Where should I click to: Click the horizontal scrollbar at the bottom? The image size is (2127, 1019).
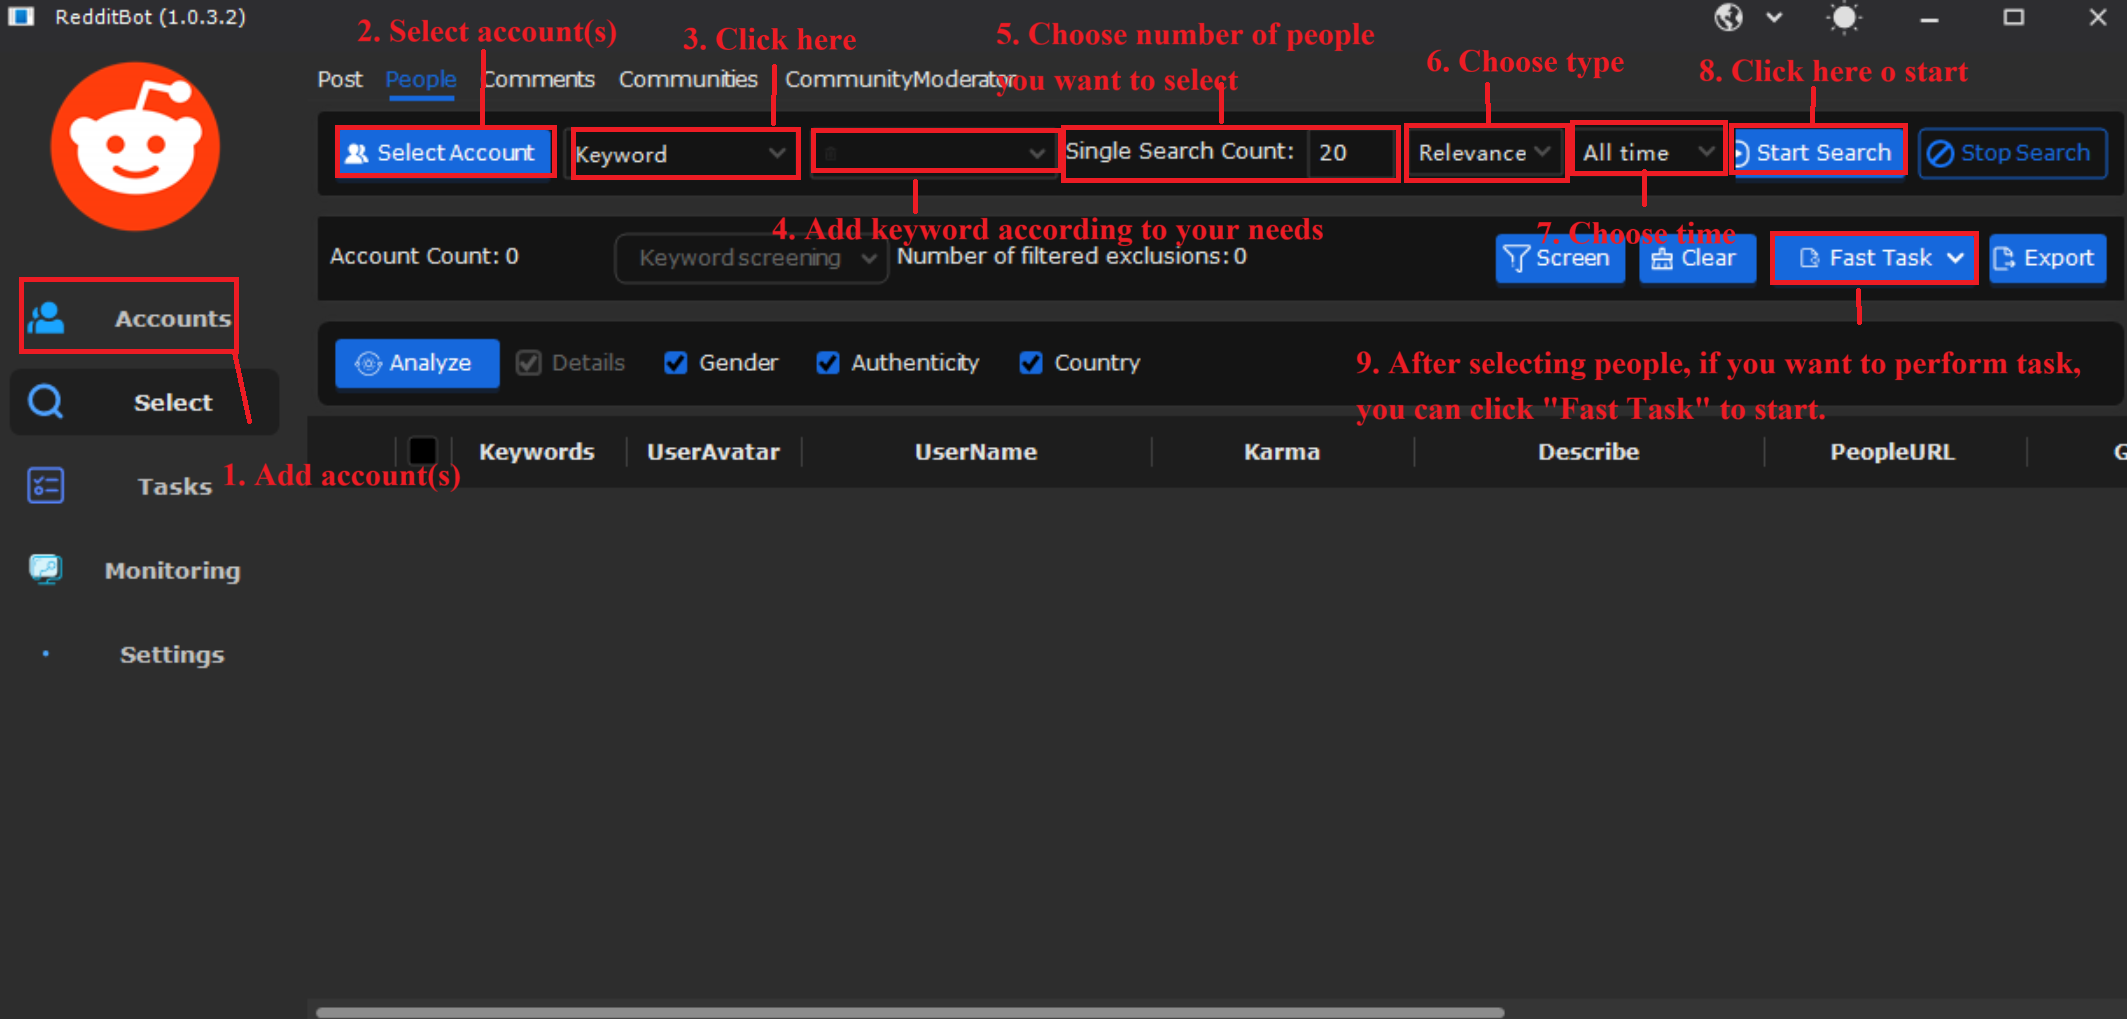click(x=910, y=1012)
